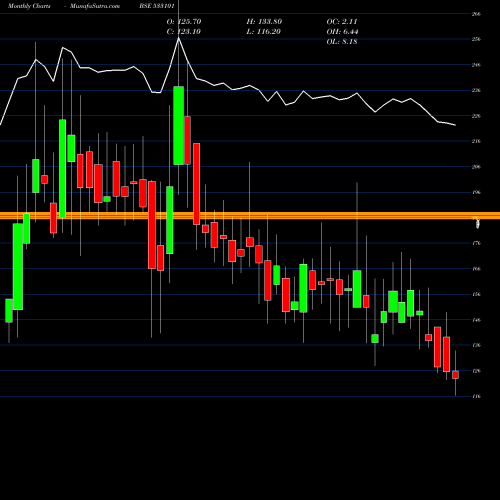500x500 pixels.
Task: Click the 266 price axis label
Action: coord(476,14)
